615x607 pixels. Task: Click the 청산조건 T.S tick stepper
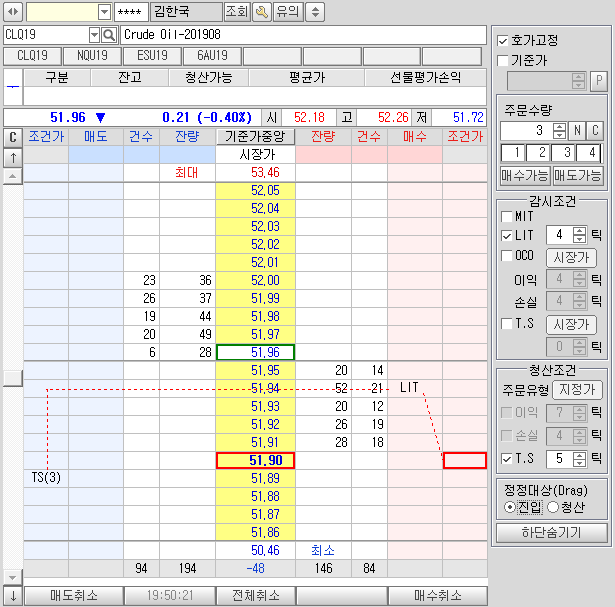[x=579, y=458]
